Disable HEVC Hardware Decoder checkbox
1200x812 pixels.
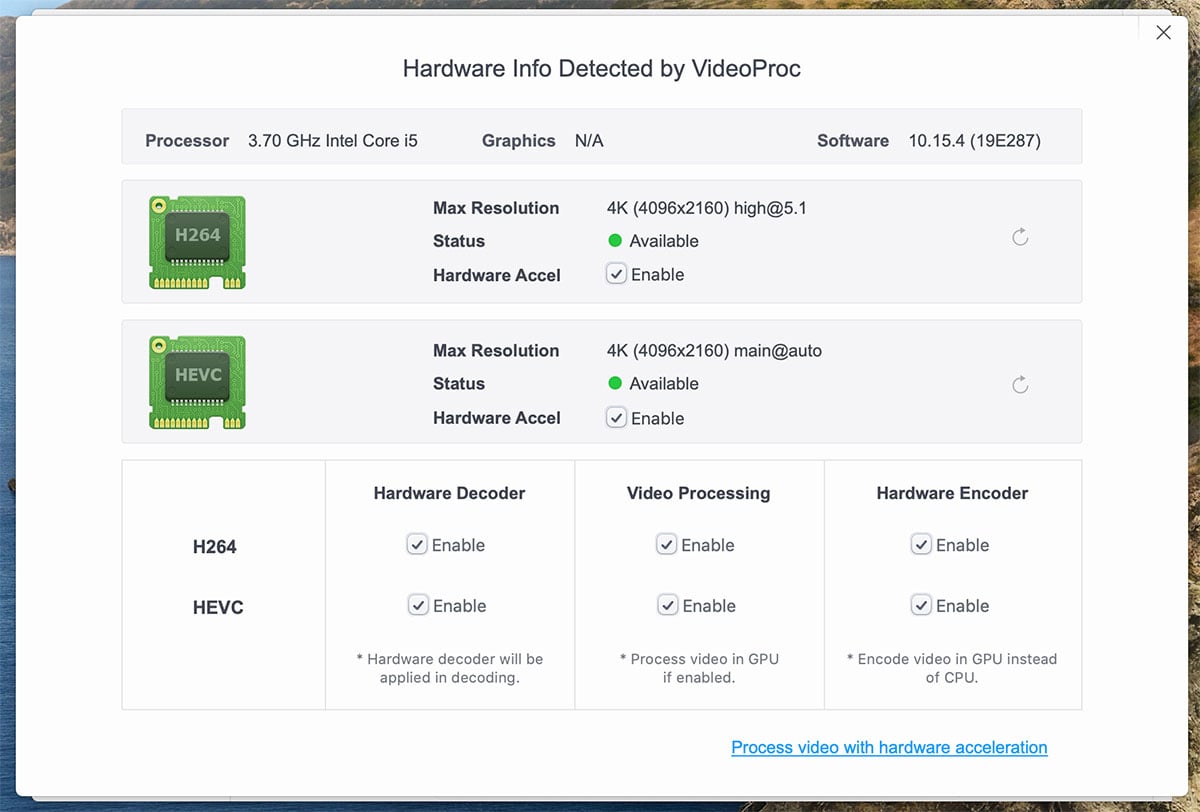coord(417,605)
